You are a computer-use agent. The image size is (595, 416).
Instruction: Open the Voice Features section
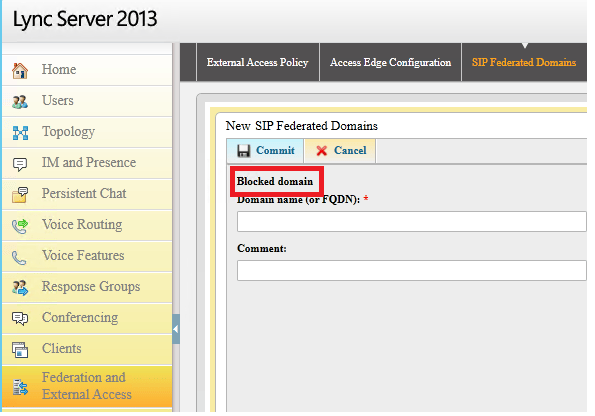coord(87,257)
